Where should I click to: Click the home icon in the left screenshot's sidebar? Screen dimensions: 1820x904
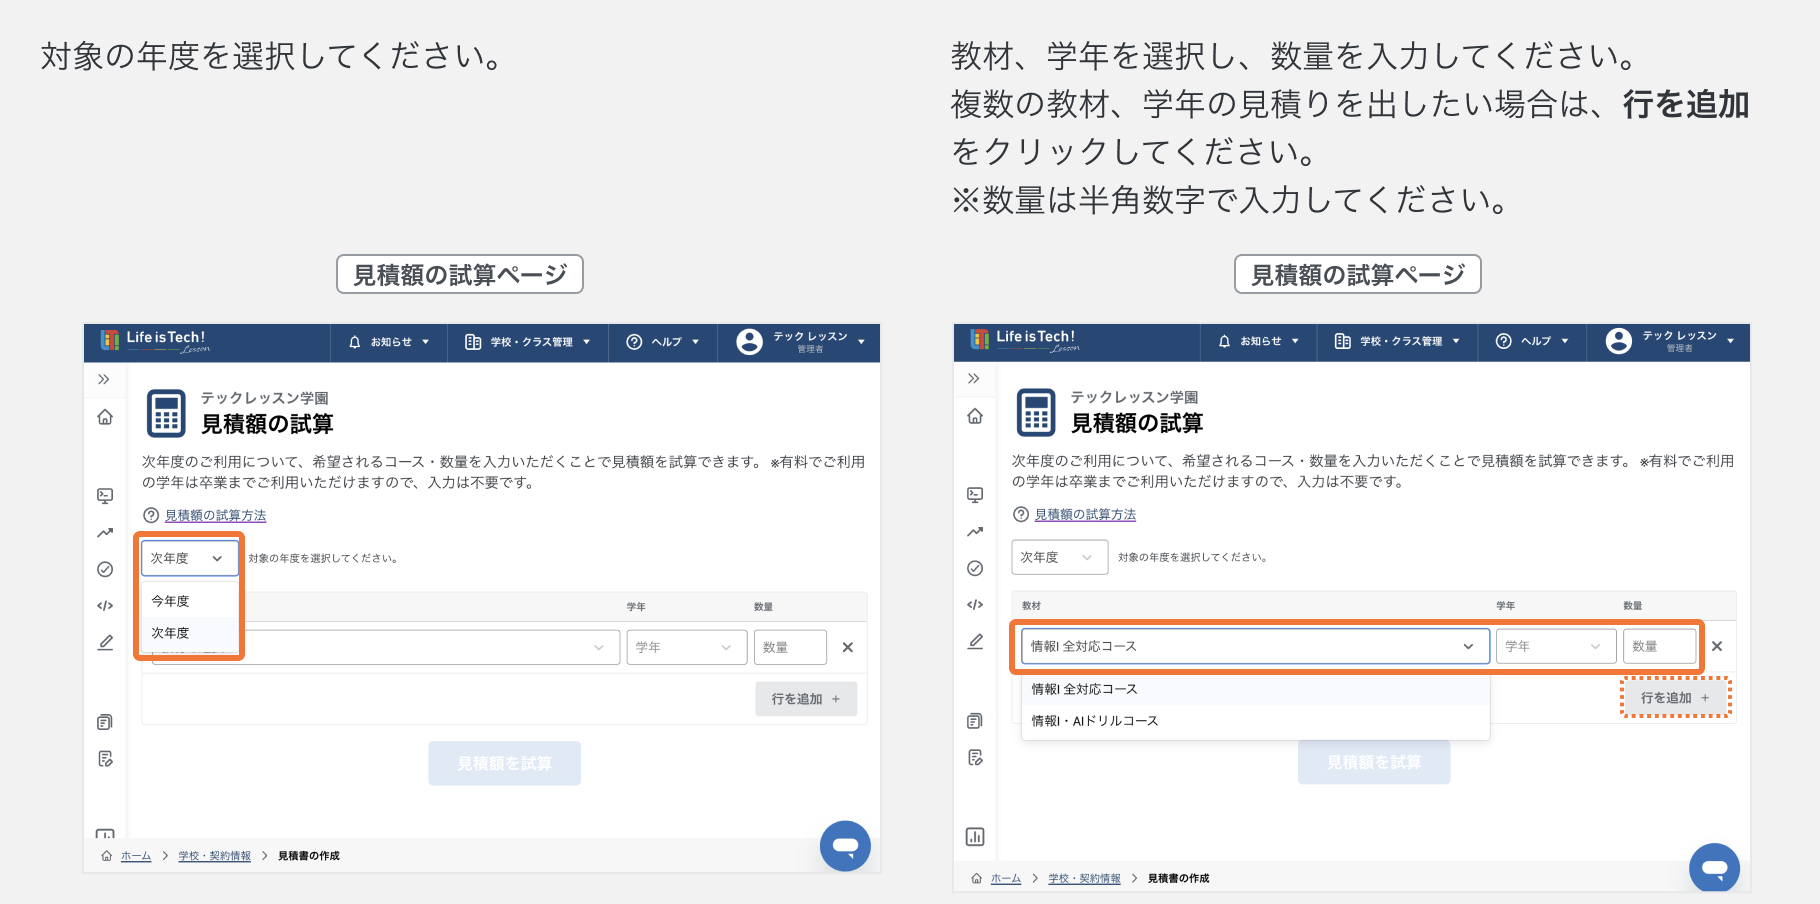(x=105, y=417)
